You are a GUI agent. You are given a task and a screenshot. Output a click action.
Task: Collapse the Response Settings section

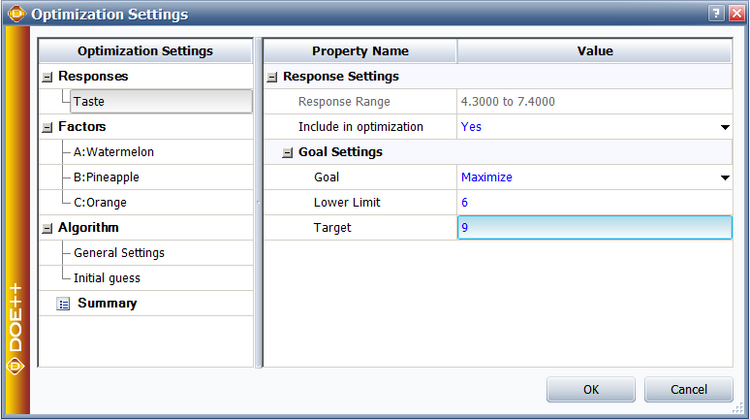coord(272,77)
